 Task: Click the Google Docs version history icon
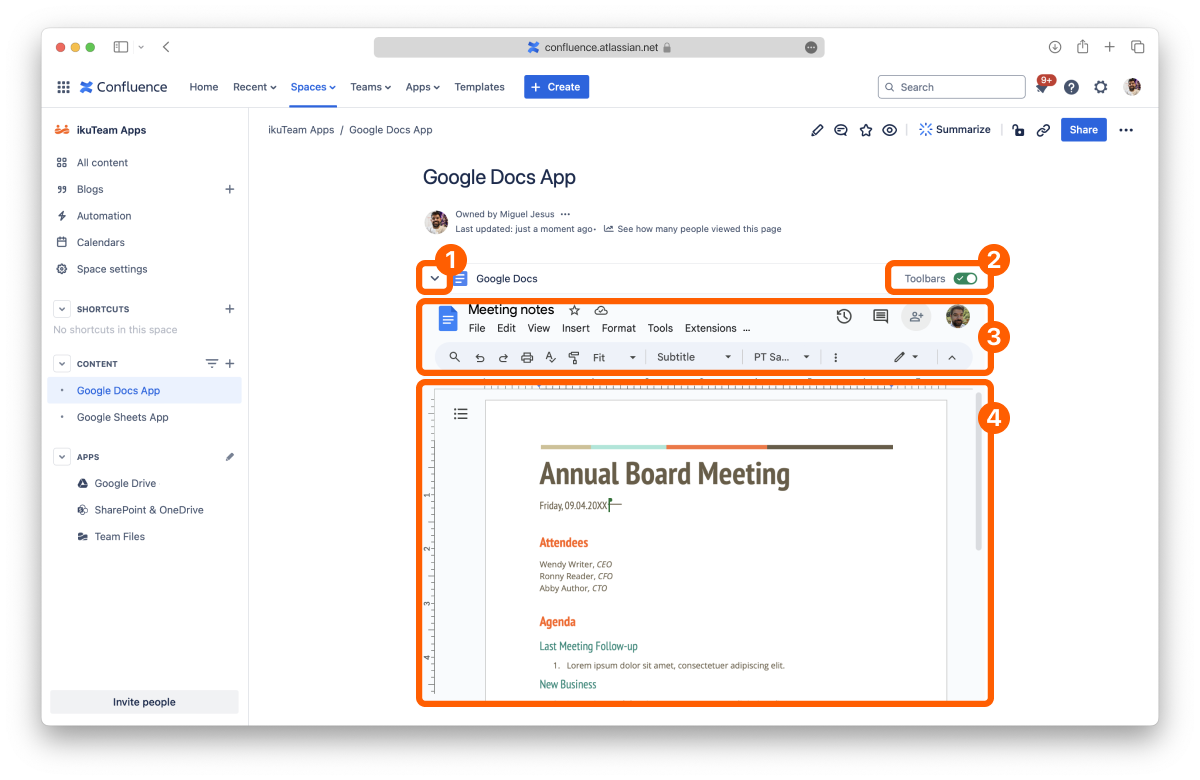[844, 316]
